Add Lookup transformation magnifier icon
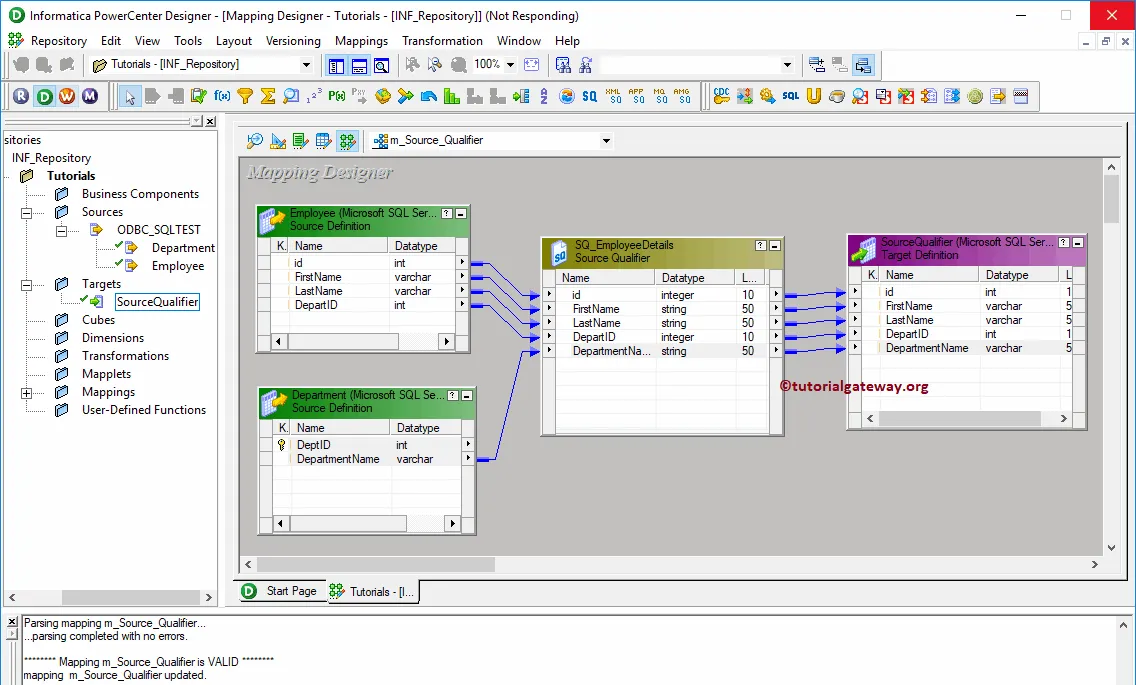 291,96
